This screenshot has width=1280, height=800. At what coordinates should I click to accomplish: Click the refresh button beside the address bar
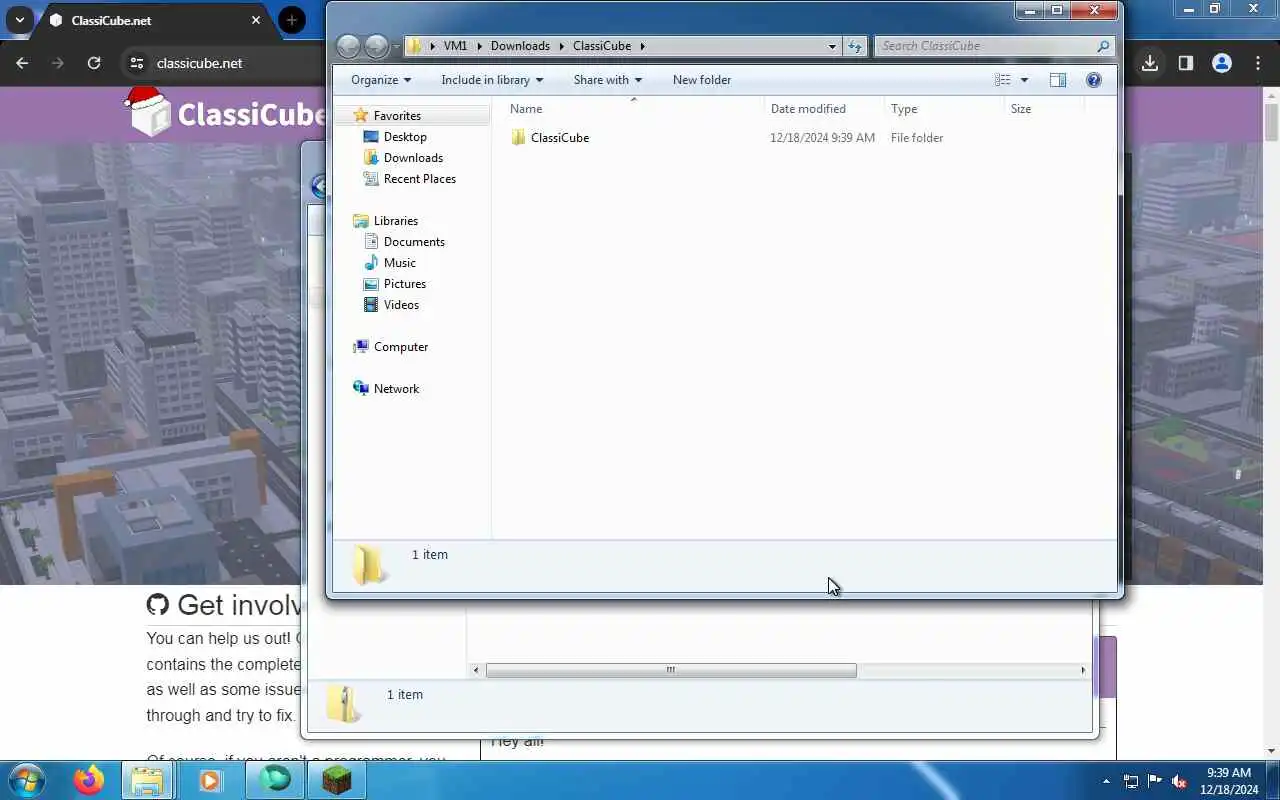click(x=855, y=46)
